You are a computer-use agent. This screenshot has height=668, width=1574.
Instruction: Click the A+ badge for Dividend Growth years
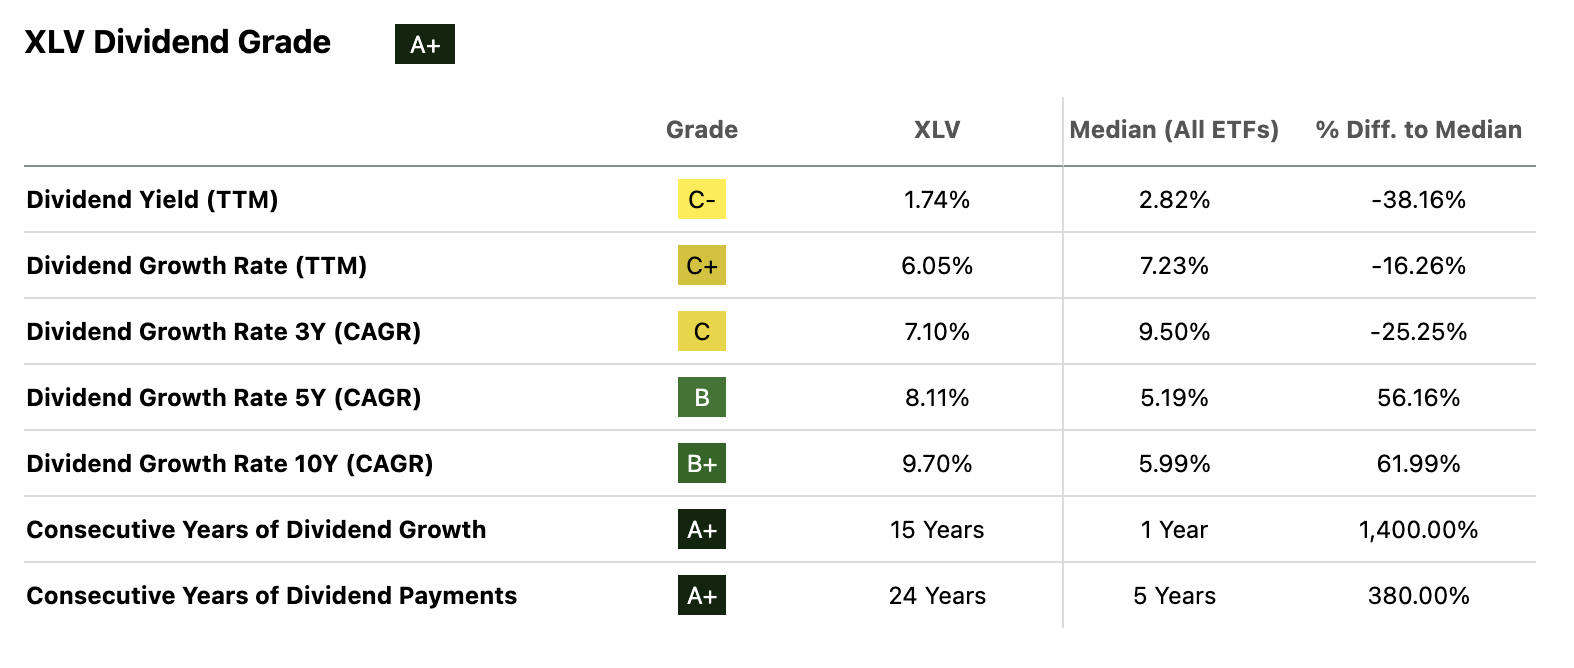[x=701, y=529]
